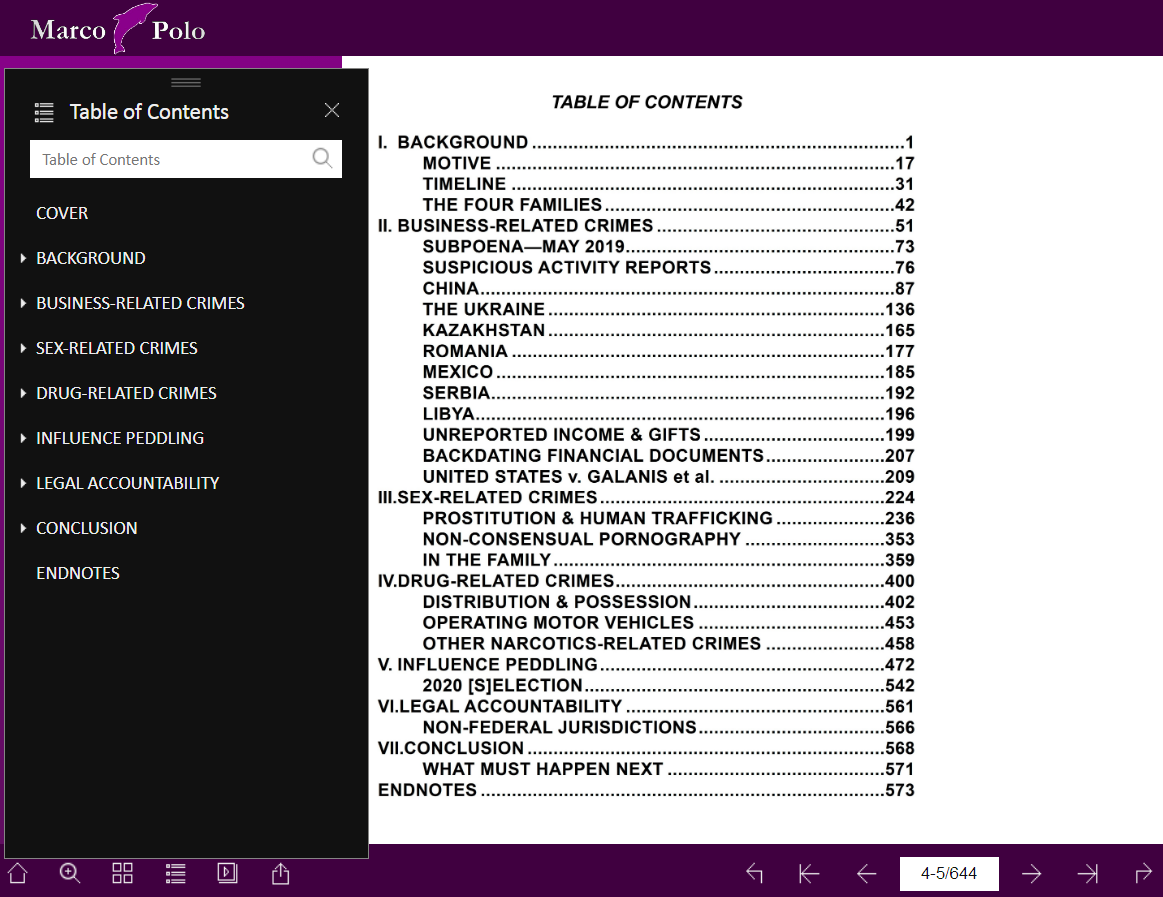Go to the previous page
Image resolution: width=1163 pixels, height=897 pixels.
[x=866, y=873]
